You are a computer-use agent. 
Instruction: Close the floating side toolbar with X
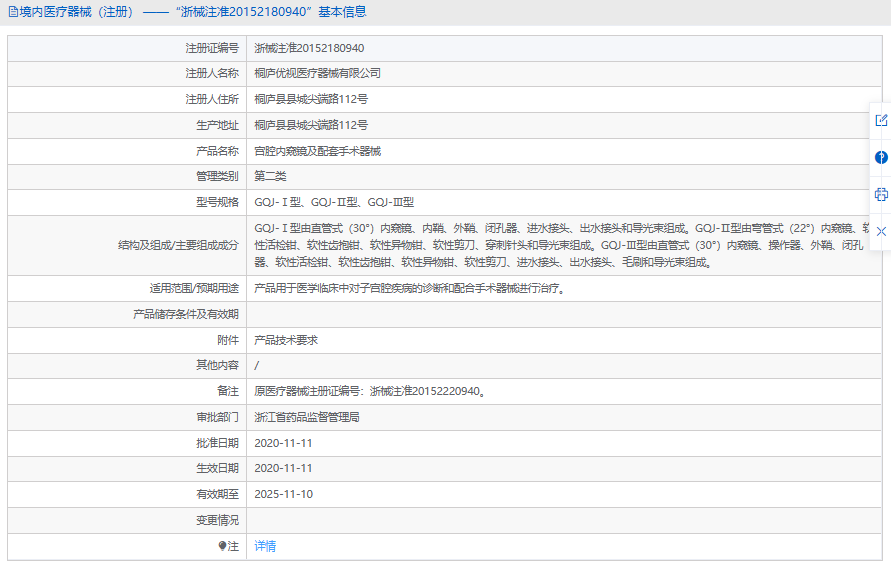[881, 231]
